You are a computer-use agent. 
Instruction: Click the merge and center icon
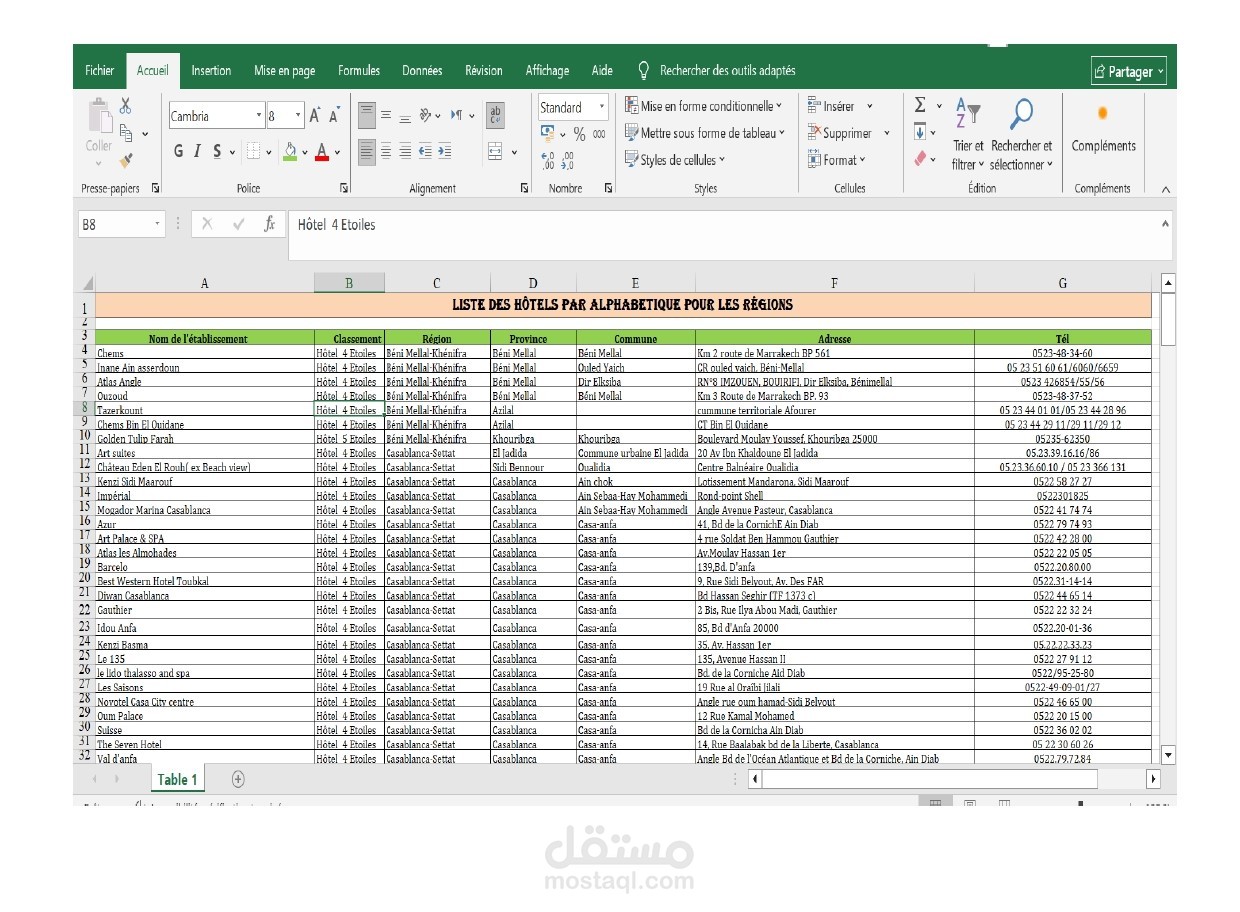(x=495, y=151)
